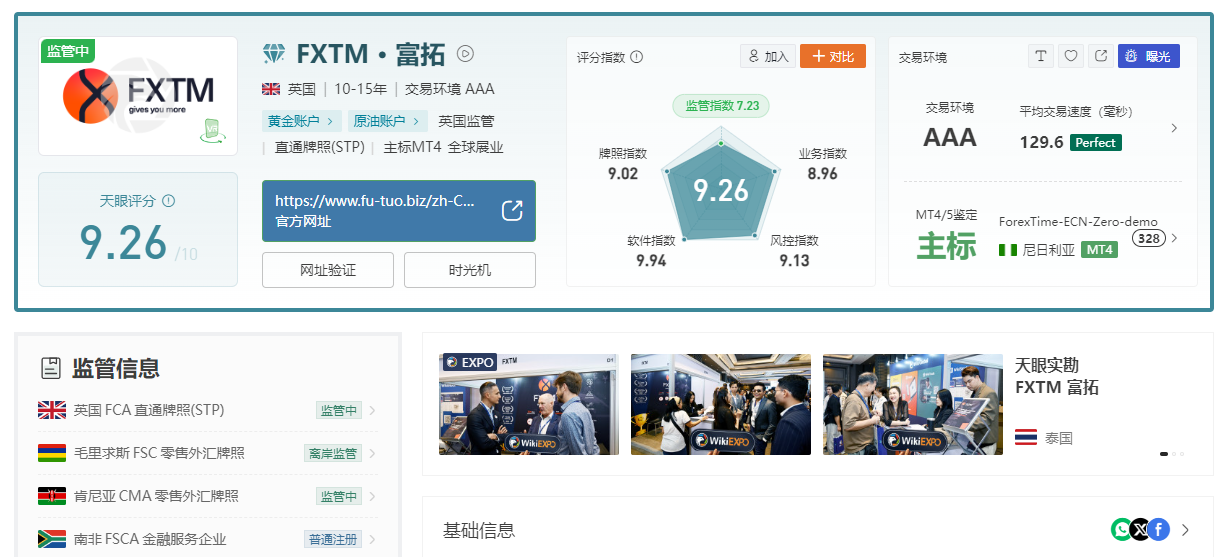Screen dimensions: 1226x557
Task: Expand the 基础信息 section chevron
Action: (x=1185, y=530)
